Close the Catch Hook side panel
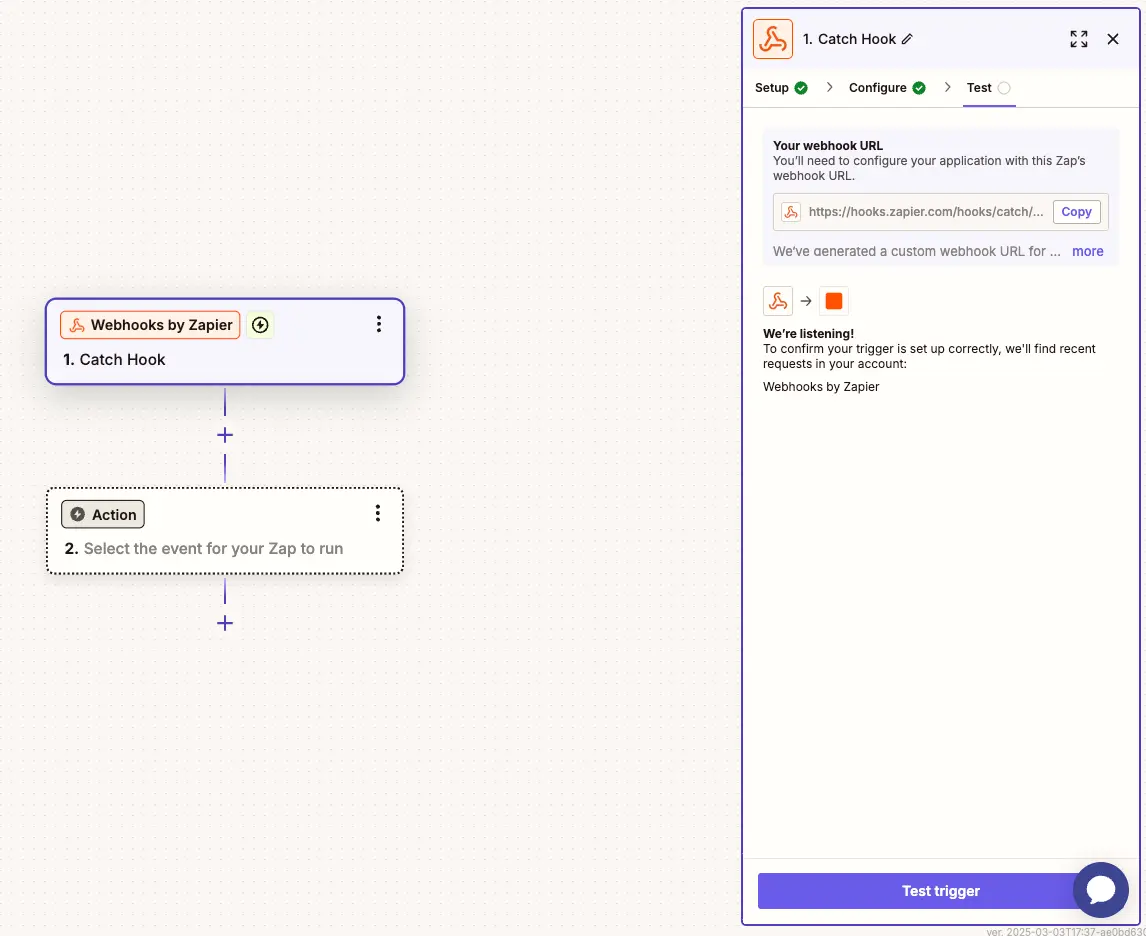Image resolution: width=1146 pixels, height=936 pixels. pos(1112,39)
